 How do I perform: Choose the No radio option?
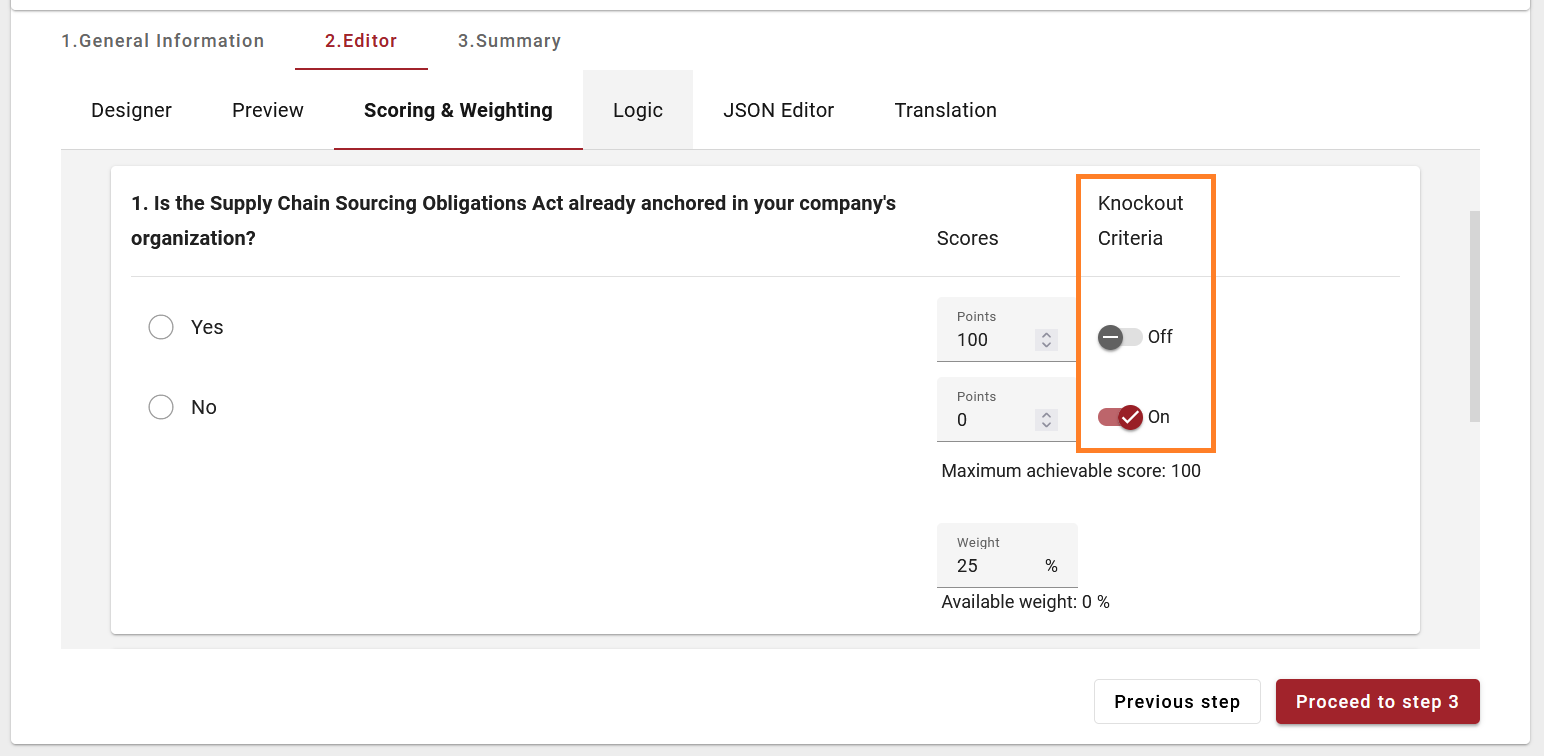point(161,408)
